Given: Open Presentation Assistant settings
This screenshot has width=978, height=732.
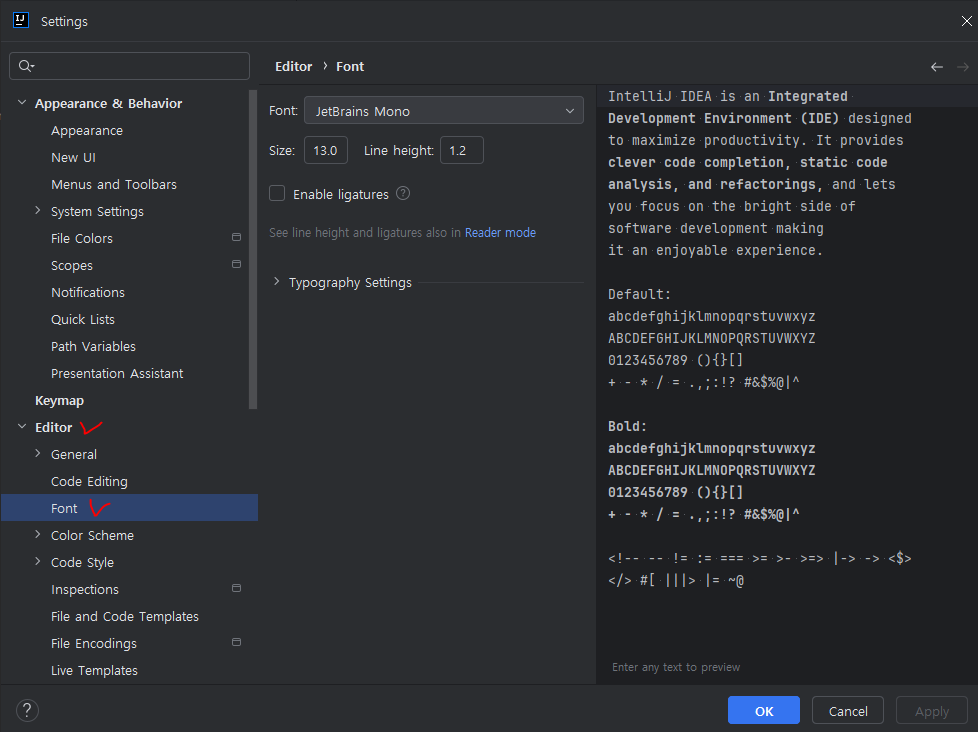Looking at the screenshot, I should (117, 373).
